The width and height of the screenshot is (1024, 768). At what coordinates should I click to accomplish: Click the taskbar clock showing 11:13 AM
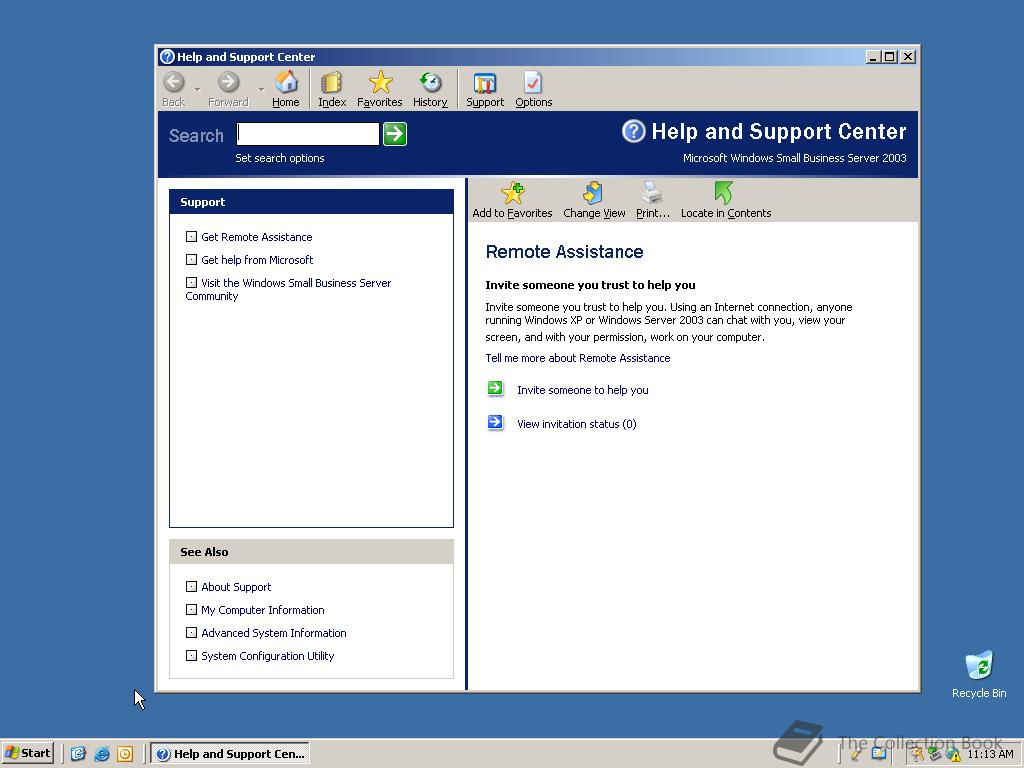(990, 754)
